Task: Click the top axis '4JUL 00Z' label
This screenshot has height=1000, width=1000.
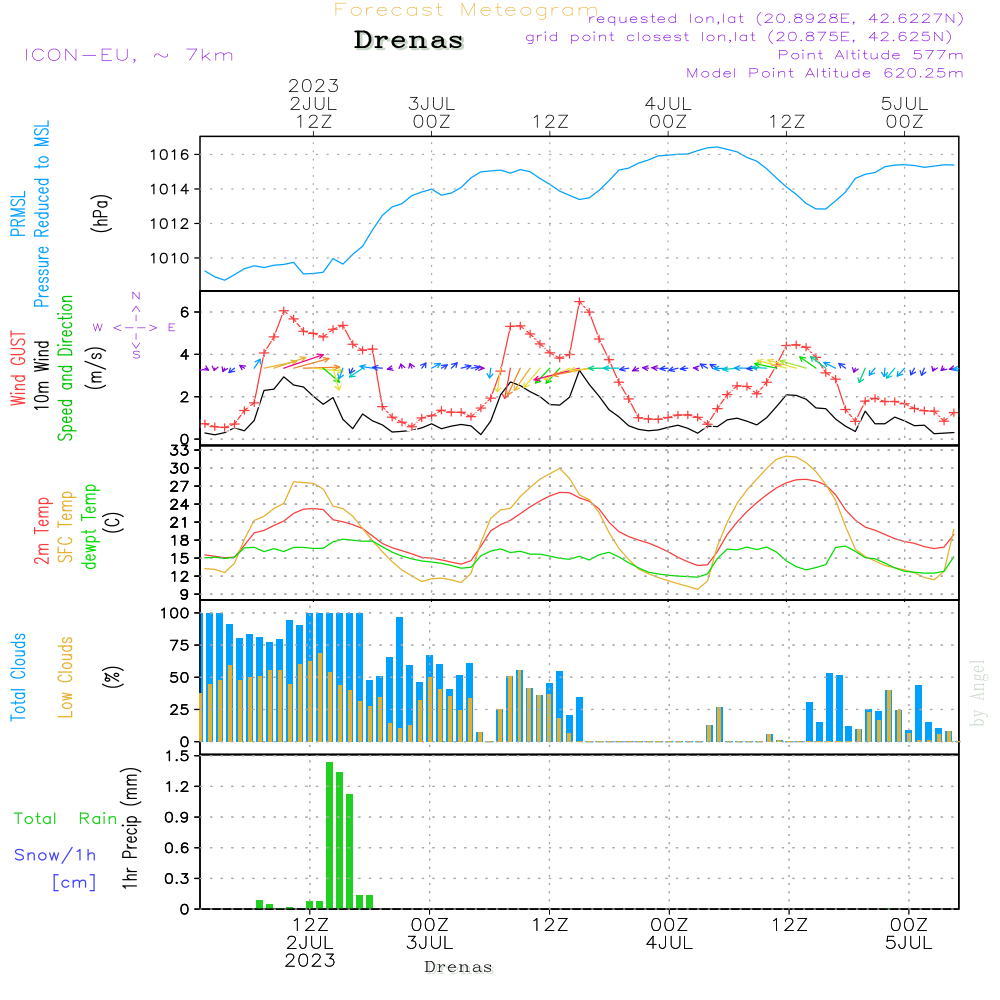Action: (x=668, y=112)
